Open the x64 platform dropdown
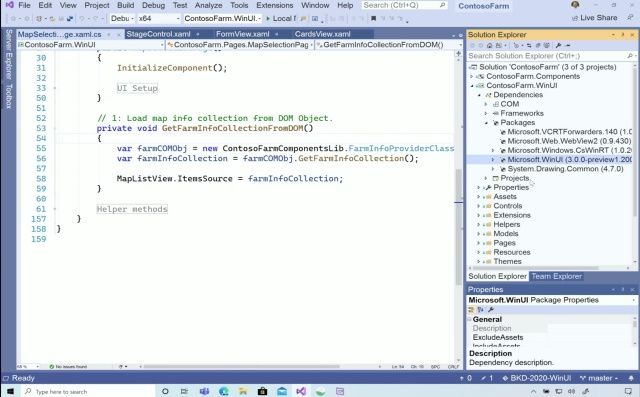Viewport: 640px width, 397px height. (158, 18)
